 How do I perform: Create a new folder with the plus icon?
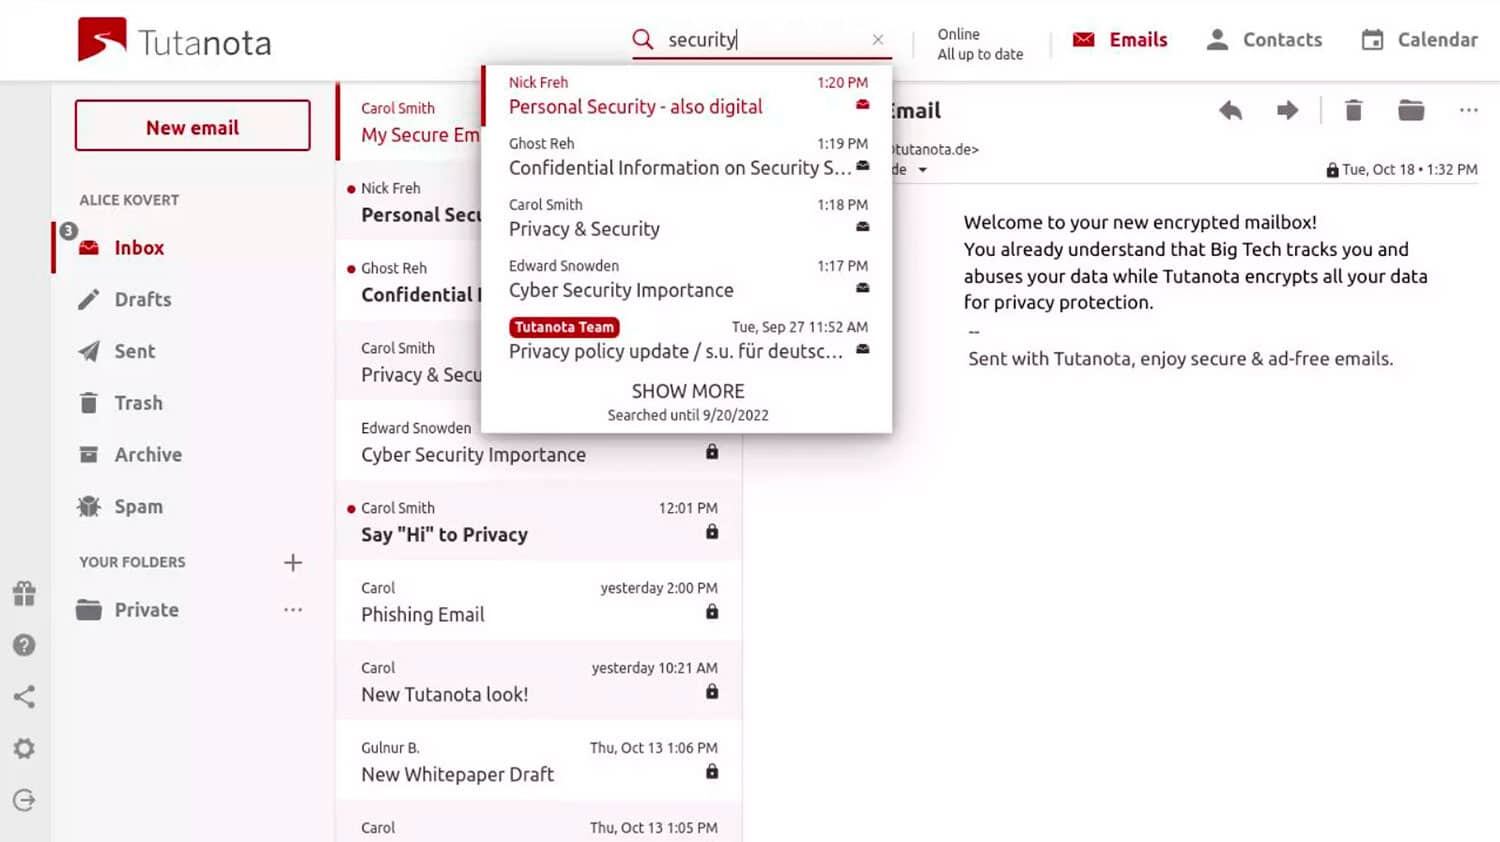(x=293, y=562)
